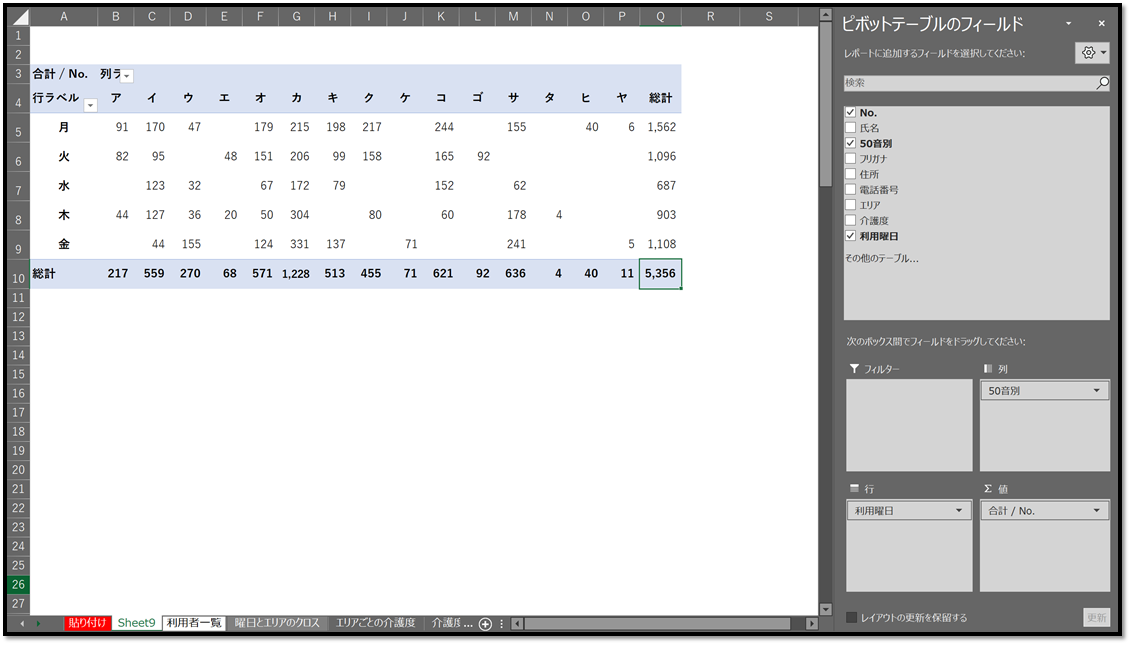Viewport: 1131px width, 645px height.
Task: Check the 介護度 field checkbox
Action: [x=850, y=221]
